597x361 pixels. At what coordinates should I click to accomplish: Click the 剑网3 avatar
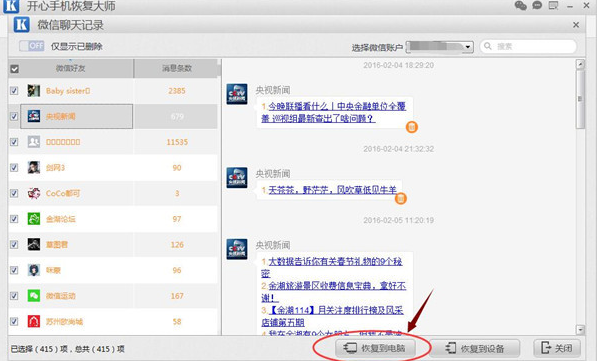[34, 168]
